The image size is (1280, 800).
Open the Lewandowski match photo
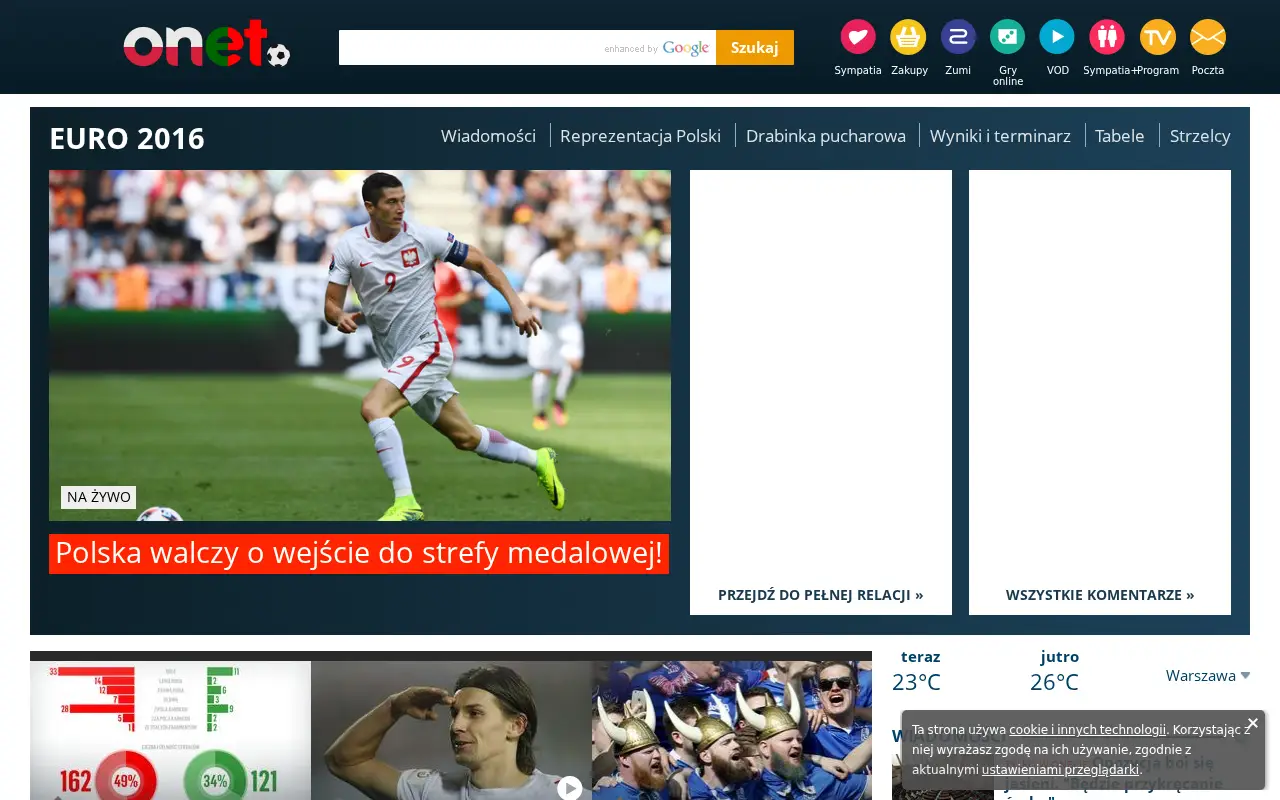coord(360,345)
